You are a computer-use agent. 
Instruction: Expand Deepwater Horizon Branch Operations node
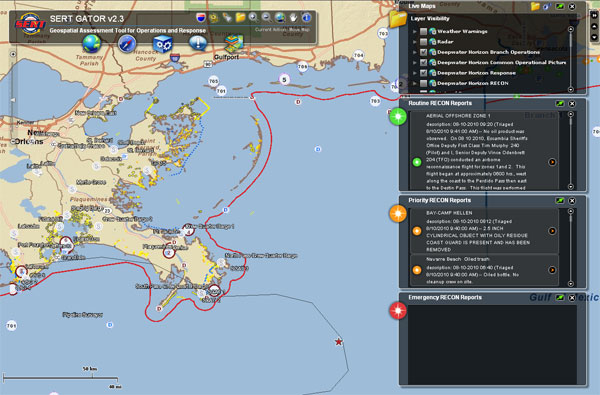coord(414,52)
